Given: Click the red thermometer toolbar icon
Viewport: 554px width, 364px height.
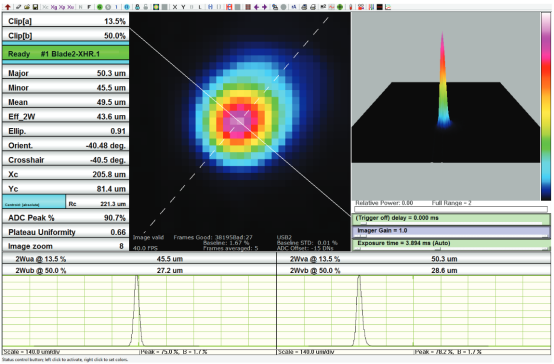Looking at the screenshot, I should coord(351,7).
